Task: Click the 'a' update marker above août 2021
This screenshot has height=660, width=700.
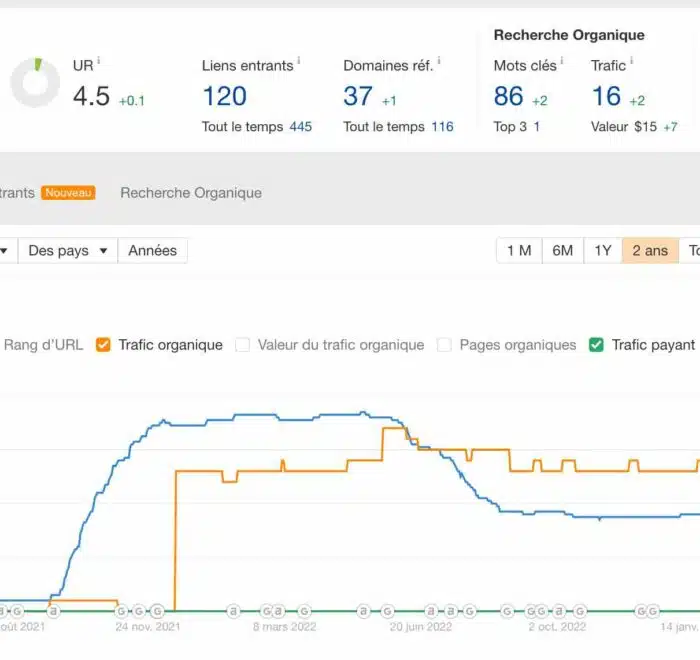Action: [x=54, y=610]
